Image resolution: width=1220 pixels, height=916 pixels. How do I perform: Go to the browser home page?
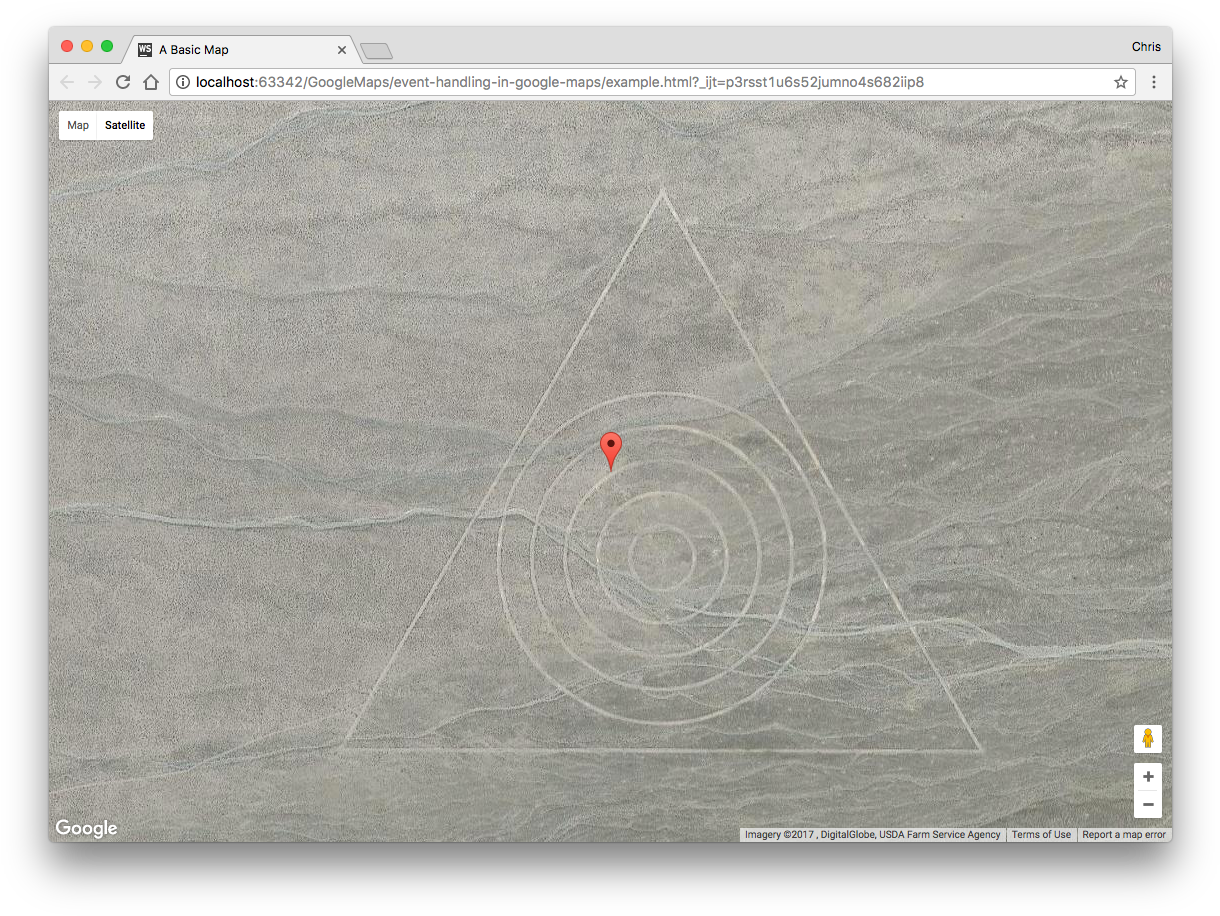point(150,82)
